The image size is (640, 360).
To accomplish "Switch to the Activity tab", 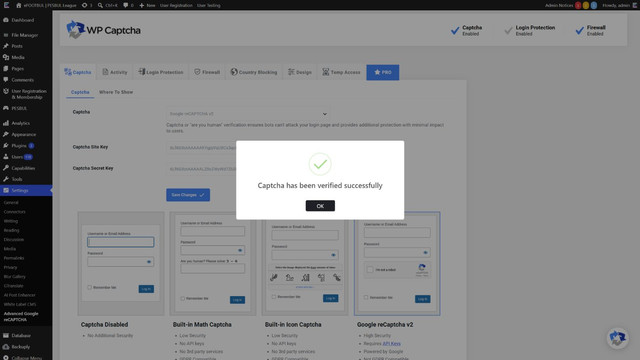I will 115,72.
